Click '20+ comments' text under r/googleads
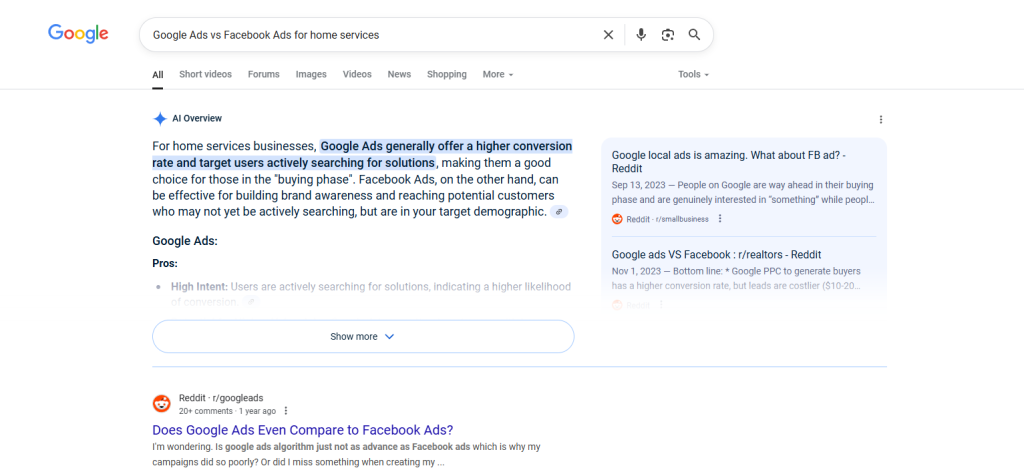This screenshot has height=476, width=1024. point(206,411)
